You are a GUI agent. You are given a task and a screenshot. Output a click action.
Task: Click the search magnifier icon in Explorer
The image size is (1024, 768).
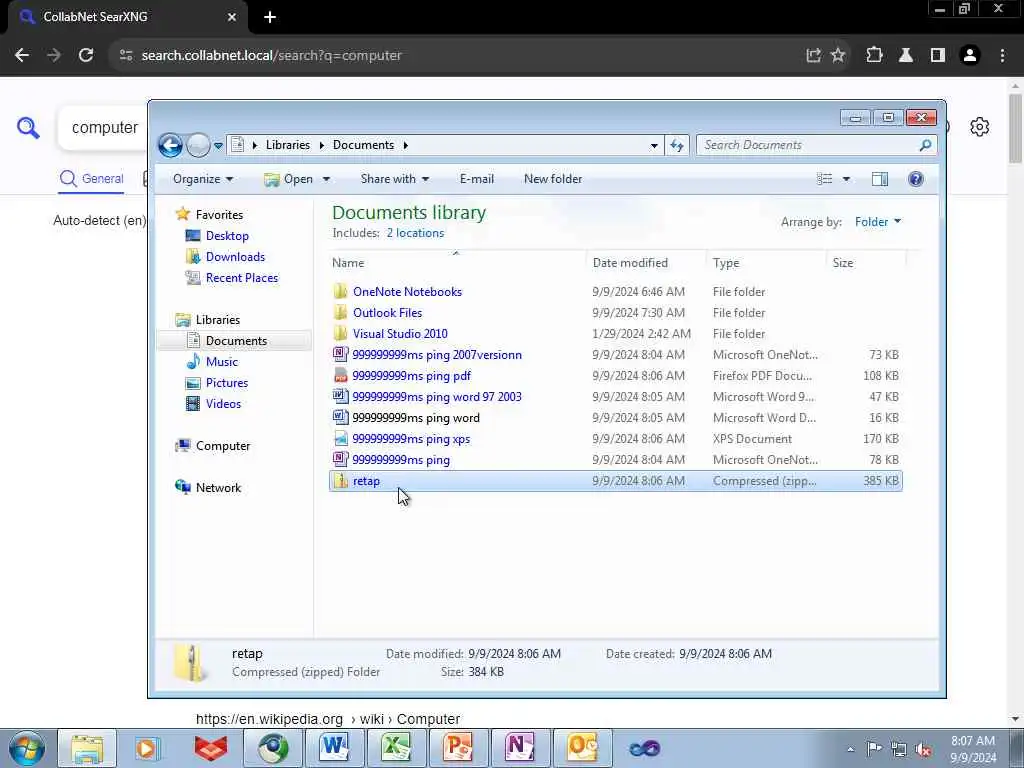click(x=925, y=145)
